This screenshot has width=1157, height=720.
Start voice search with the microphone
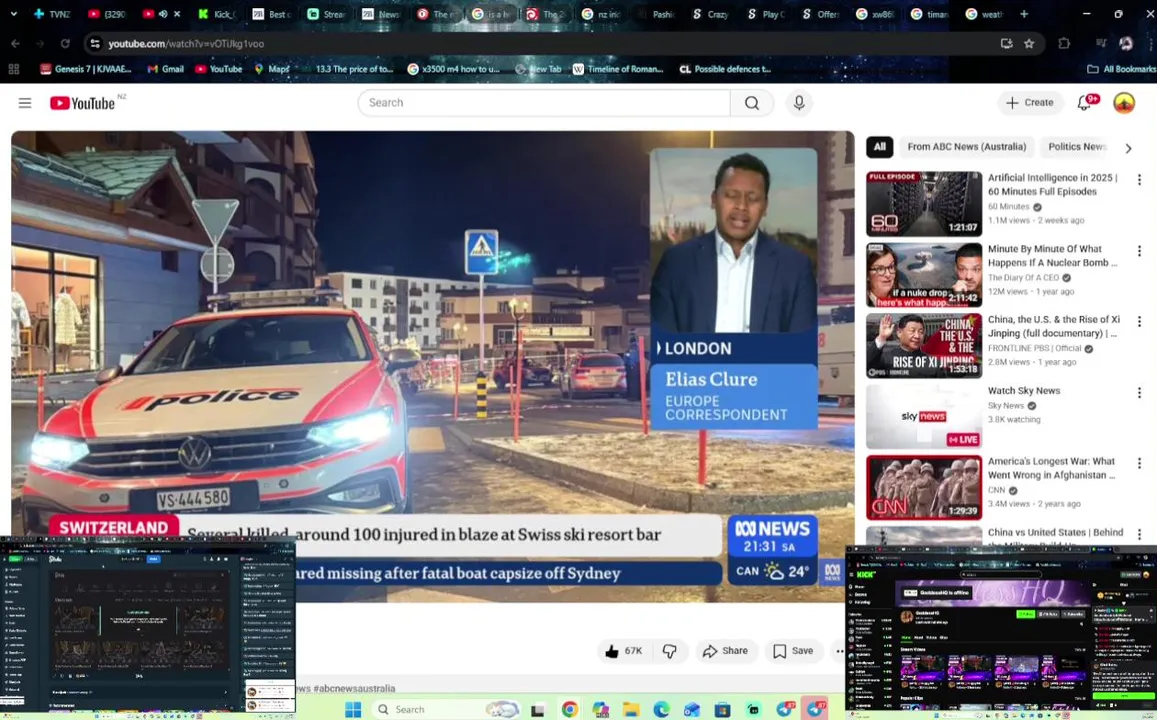point(799,103)
